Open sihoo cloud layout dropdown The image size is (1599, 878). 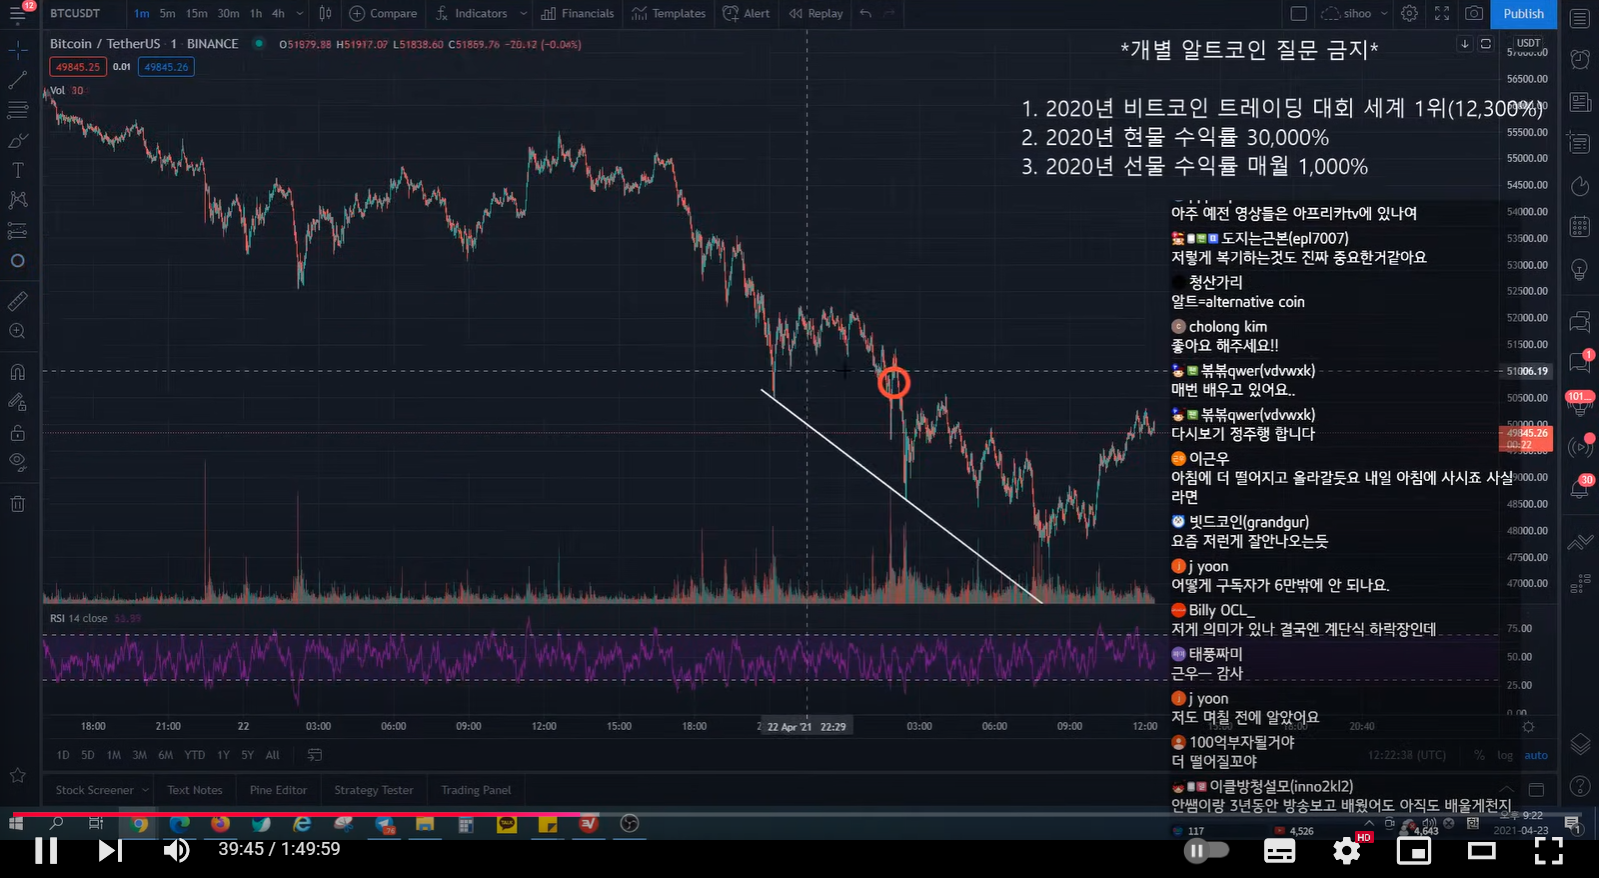point(1355,14)
